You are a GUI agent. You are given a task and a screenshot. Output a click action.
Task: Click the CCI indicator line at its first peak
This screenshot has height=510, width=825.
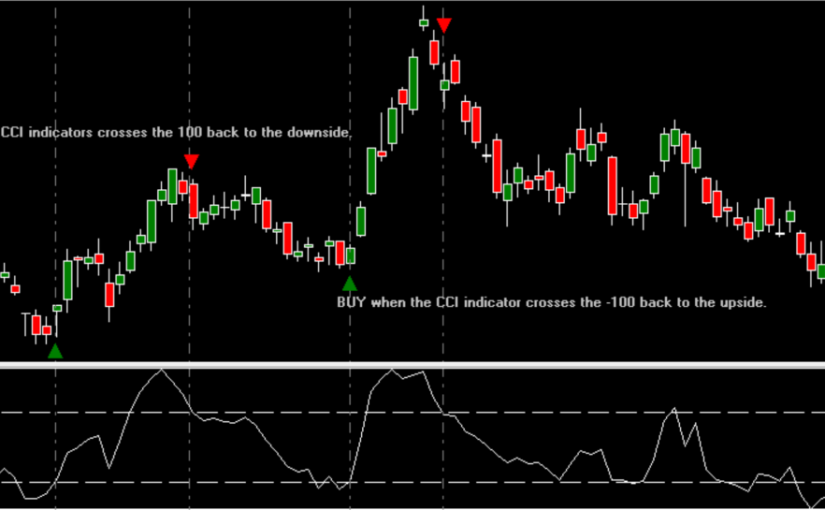(x=161, y=371)
